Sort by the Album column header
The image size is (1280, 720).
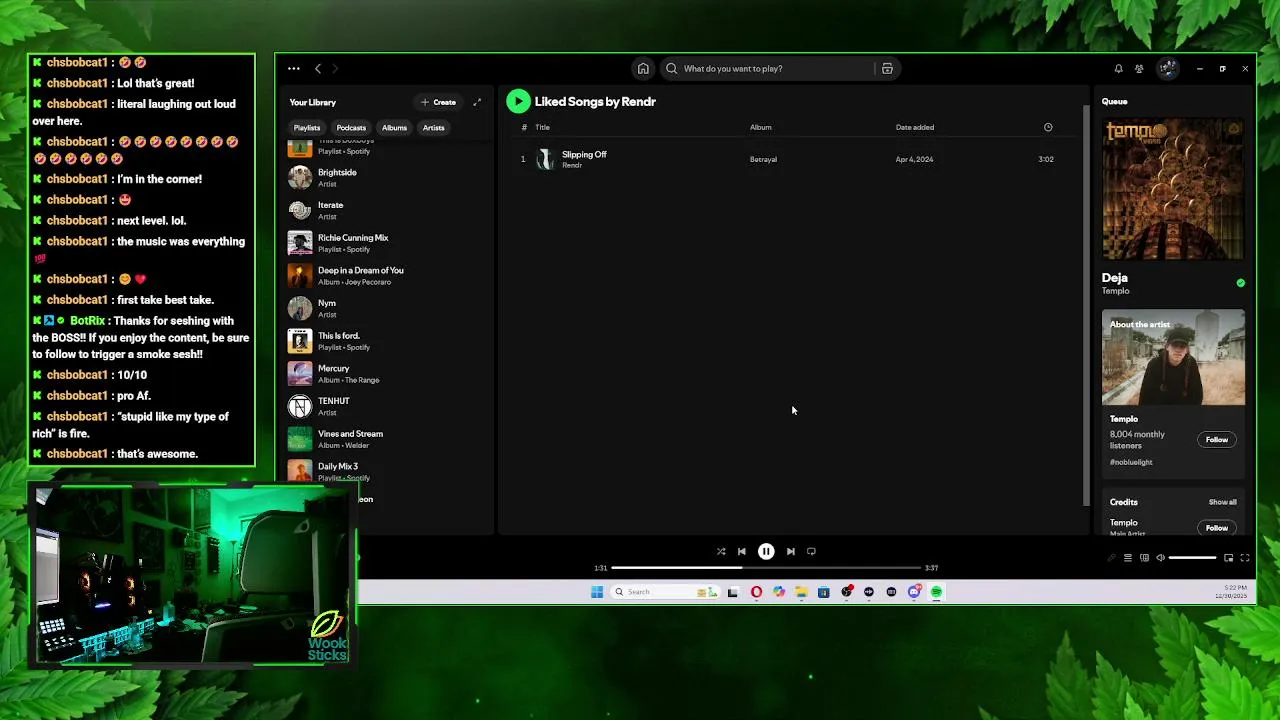(761, 127)
